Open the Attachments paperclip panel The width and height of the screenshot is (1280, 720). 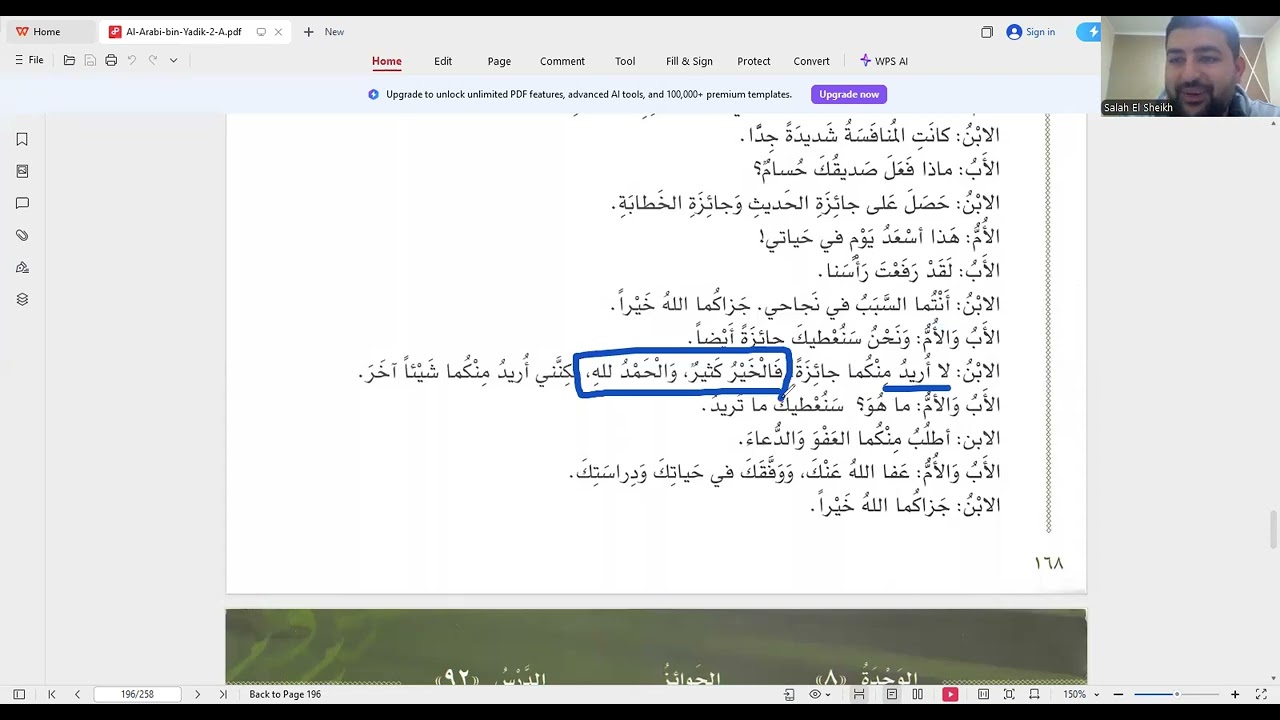(22, 235)
